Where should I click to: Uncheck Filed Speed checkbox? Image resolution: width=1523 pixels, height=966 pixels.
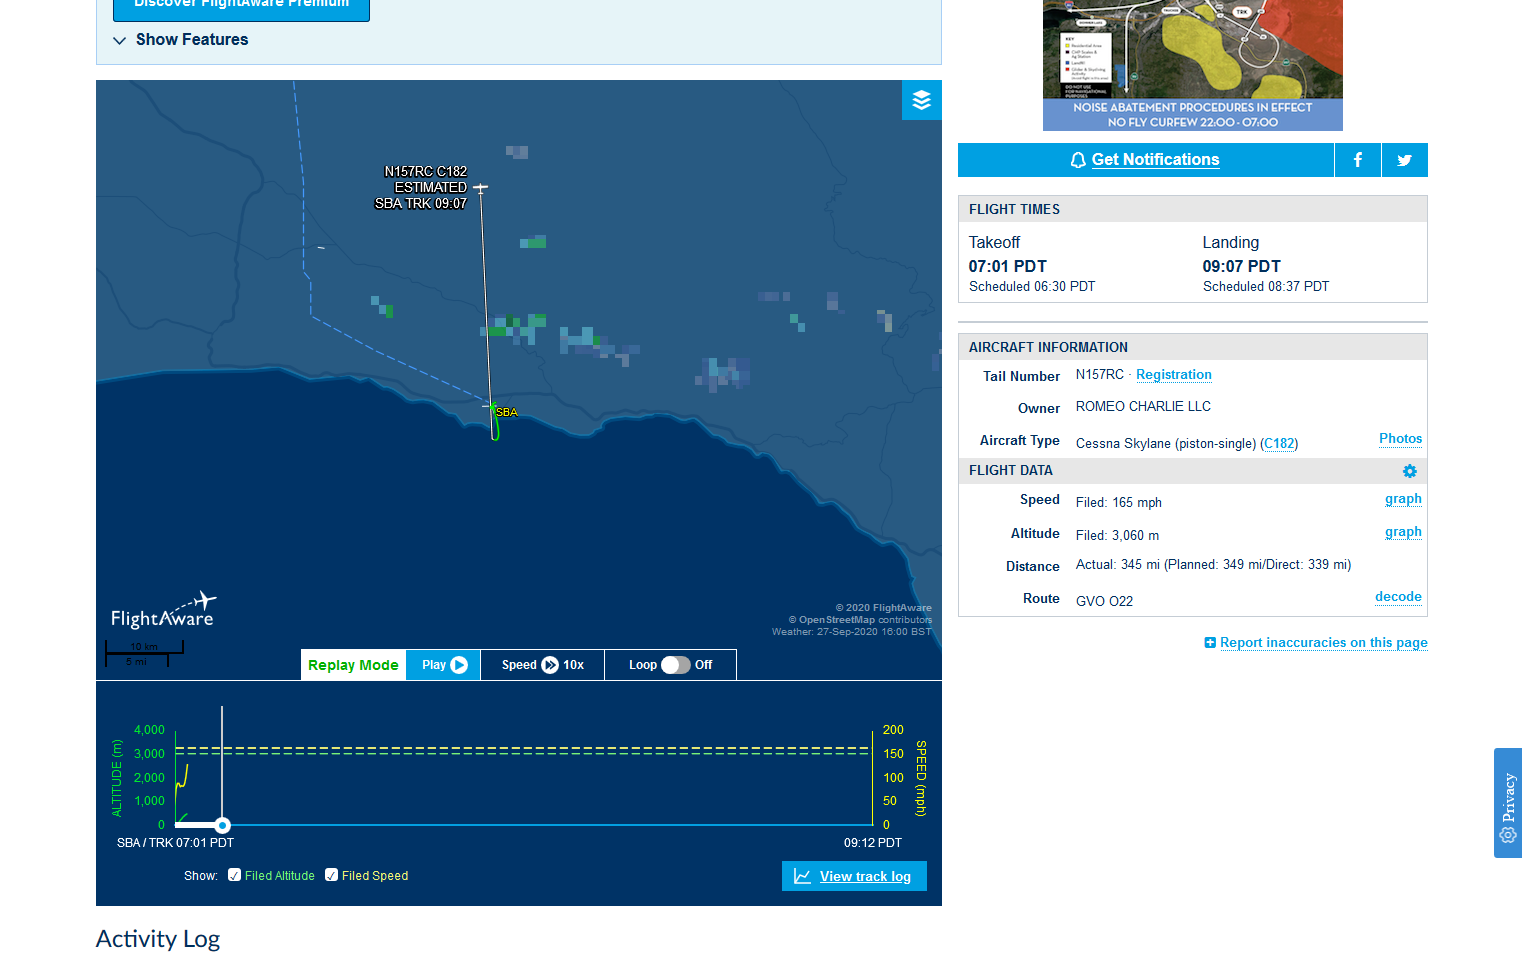[331, 875]
